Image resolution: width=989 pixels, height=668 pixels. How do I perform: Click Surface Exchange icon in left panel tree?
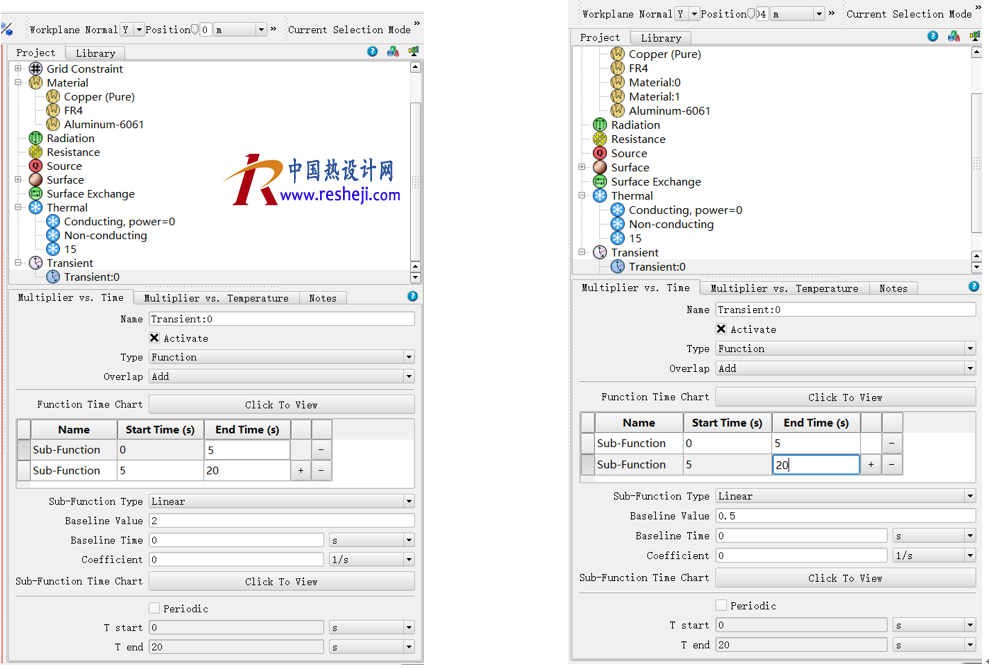tap(36, 194)
